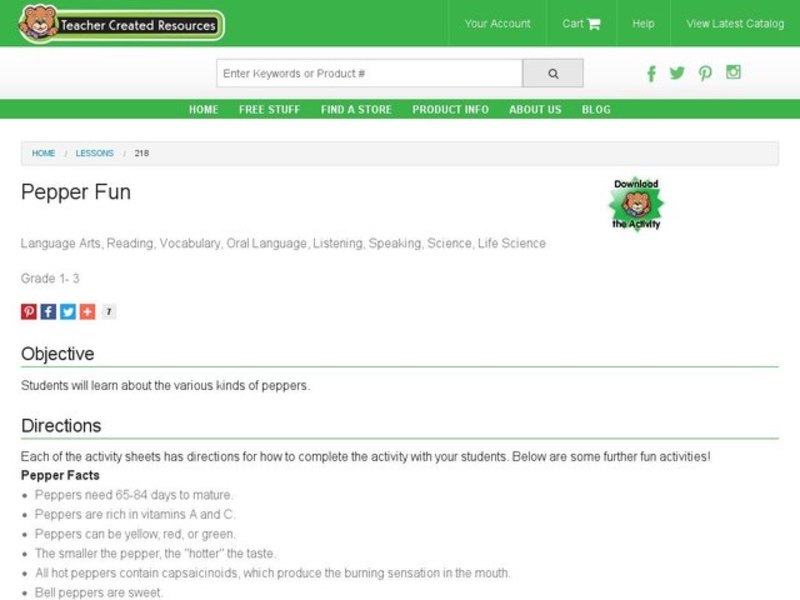Share the lesson on Pinterest
Screen dimensions: 800x600
pyautogui.click(x=28, y=311)
